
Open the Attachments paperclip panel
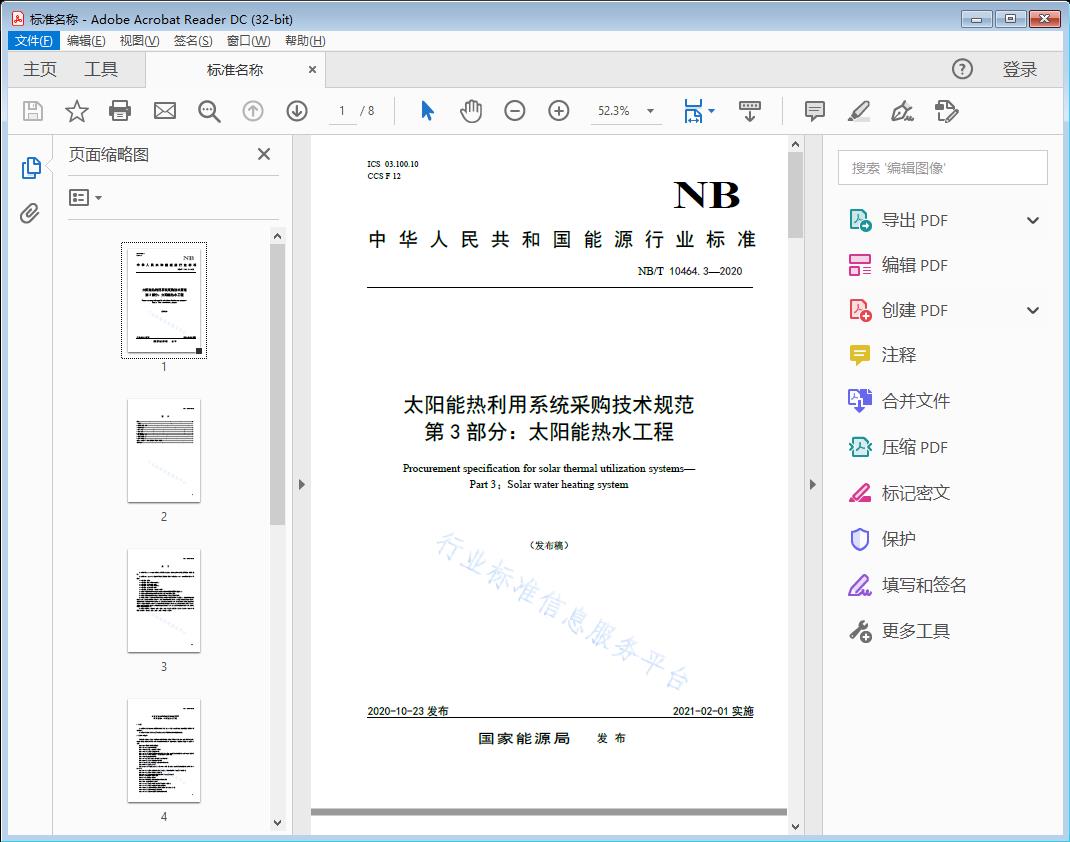(30, 210)
